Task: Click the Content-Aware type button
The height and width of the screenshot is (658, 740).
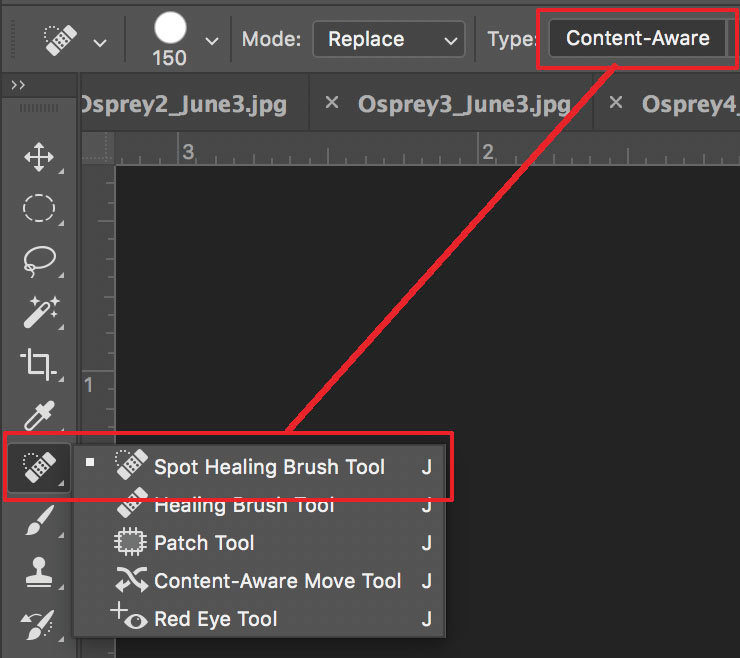Action: [638, 38]
